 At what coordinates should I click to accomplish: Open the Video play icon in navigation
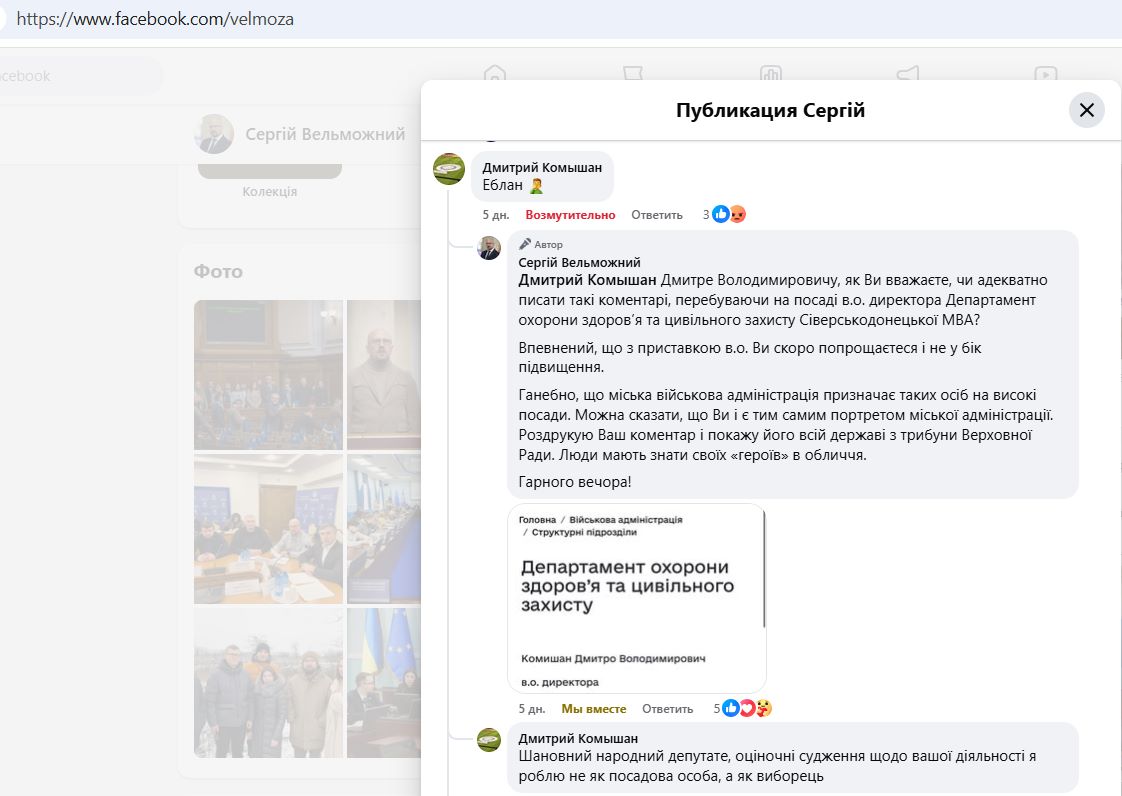tap(1045, 75)
